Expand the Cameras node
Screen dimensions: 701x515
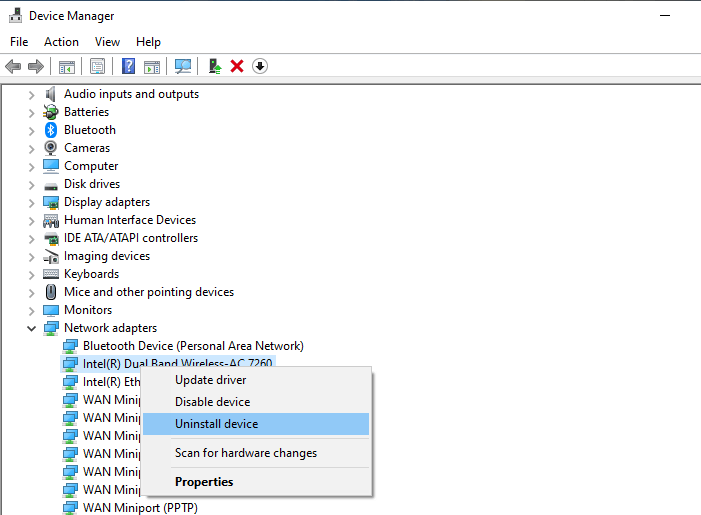(x=31, y=149)
